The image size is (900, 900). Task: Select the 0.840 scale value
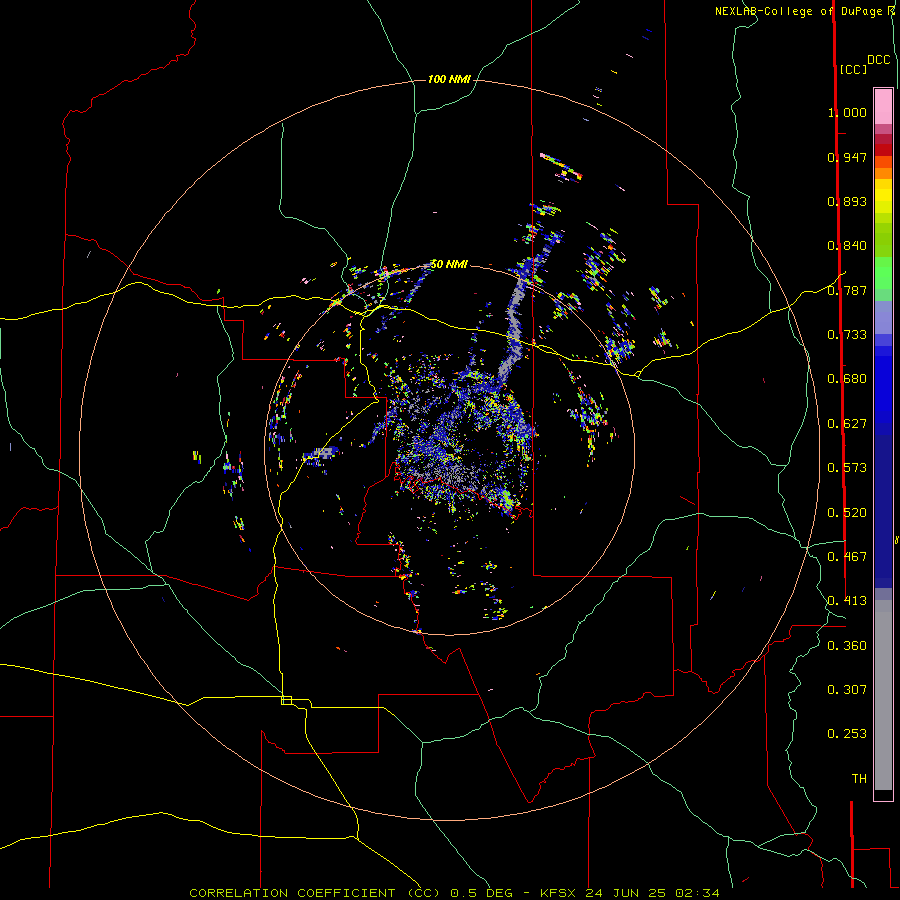[x=847, y=246]
